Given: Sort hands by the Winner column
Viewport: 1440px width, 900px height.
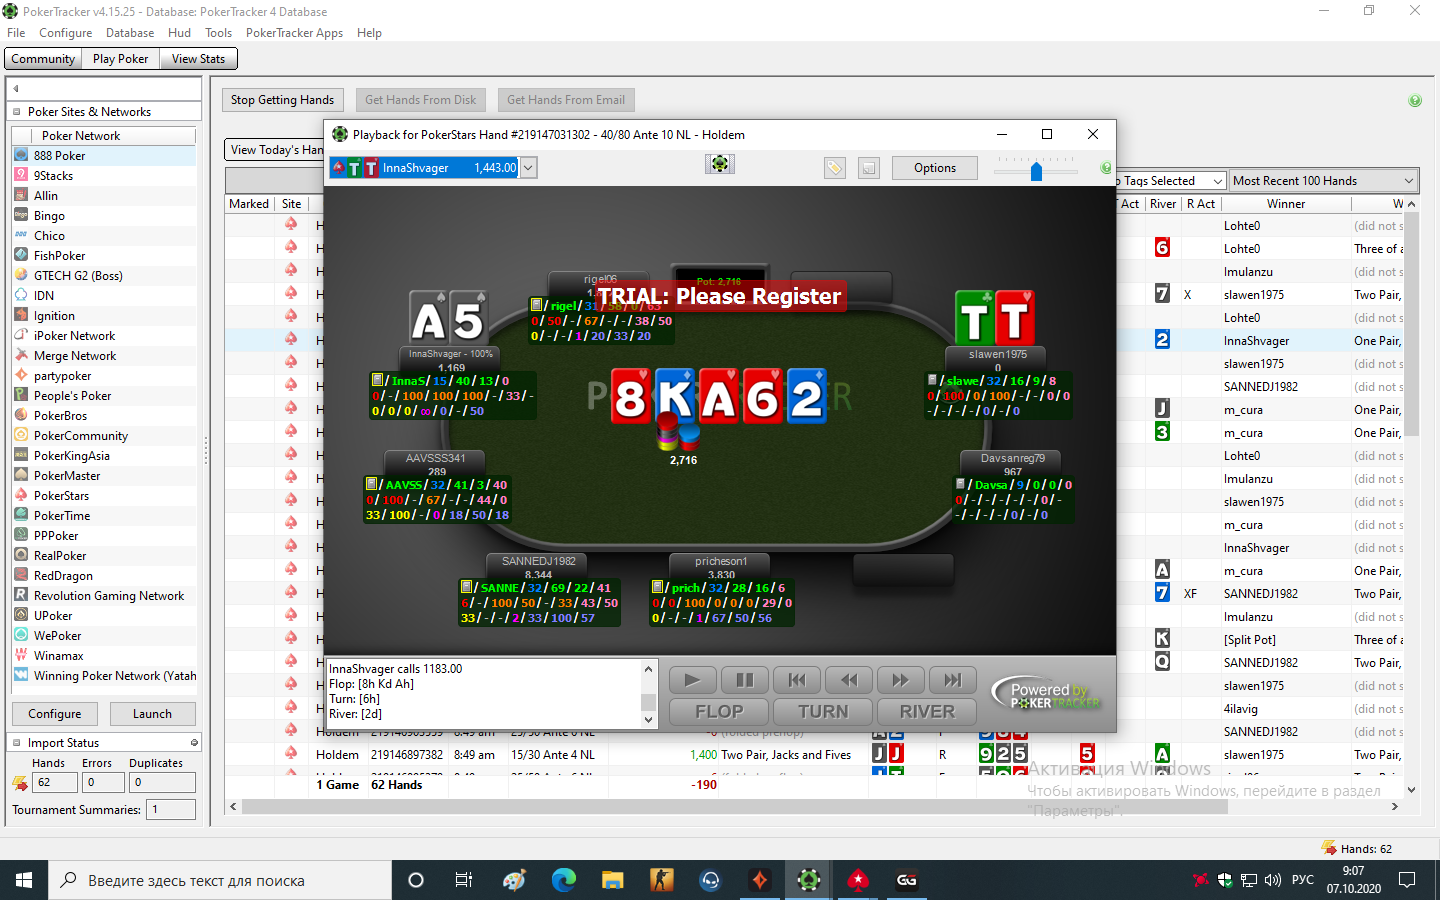Looking at the screenshot, I should [1286, 204].
